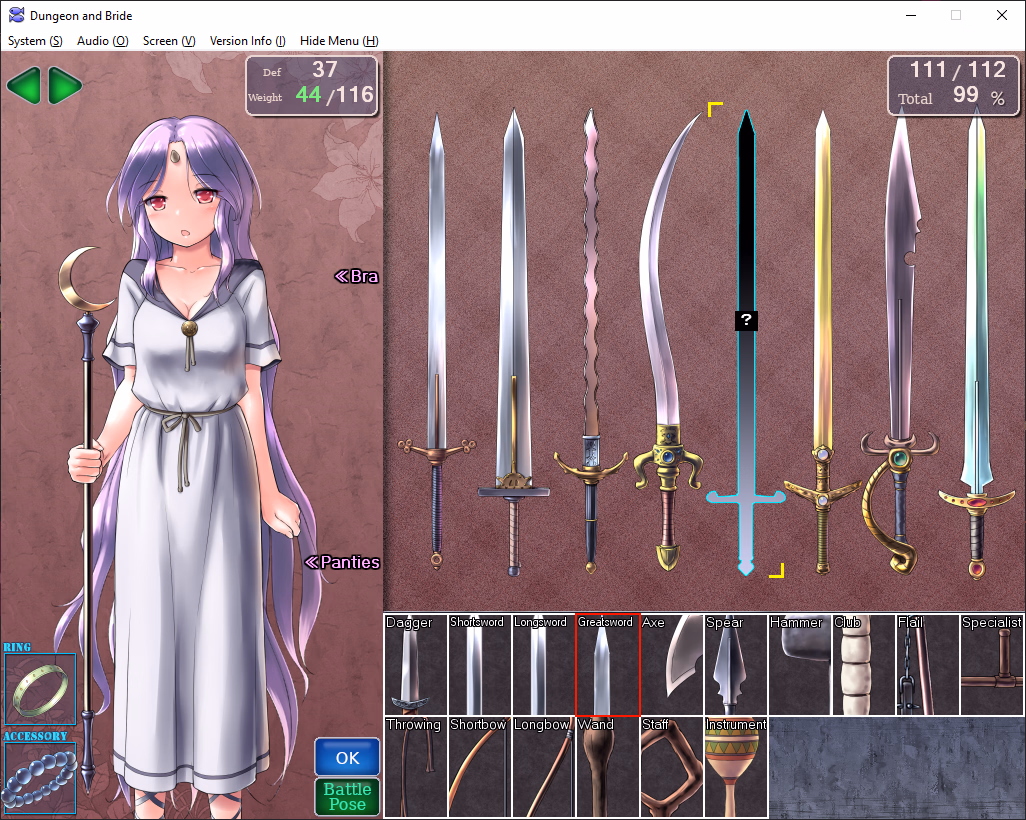Screen dimensions: 1026x820
Task: Choose the Staff weapon category
Action: [671, 767]
